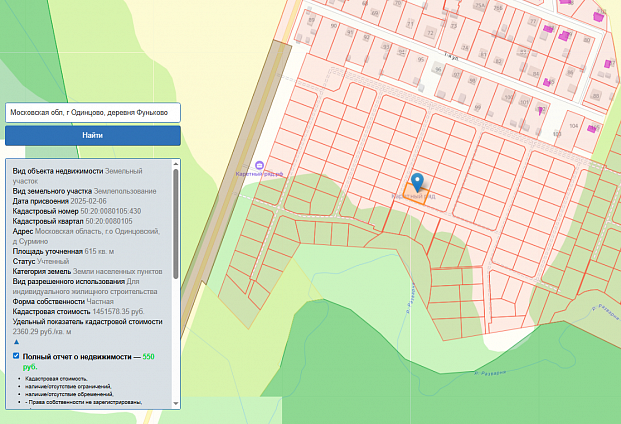Click map parcel number 93
Screen dimensions: 621x424
pyautogui.click(x=386, y=47)
